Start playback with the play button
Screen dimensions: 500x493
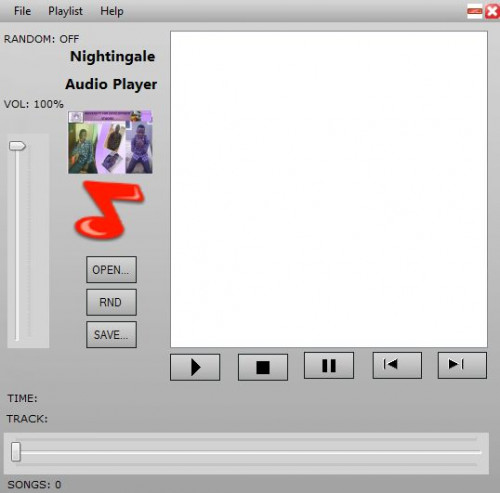(x=195, y=367)
